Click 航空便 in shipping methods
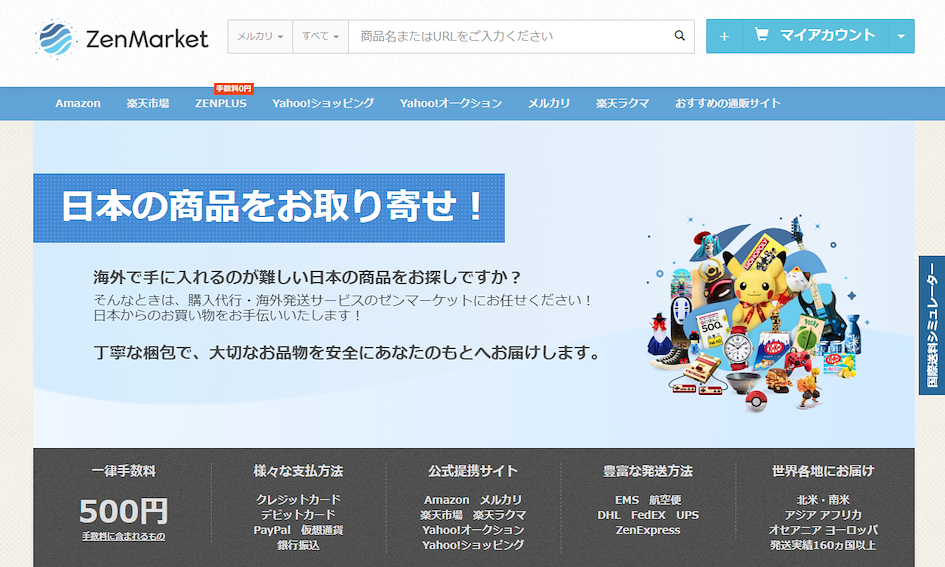 665,500
